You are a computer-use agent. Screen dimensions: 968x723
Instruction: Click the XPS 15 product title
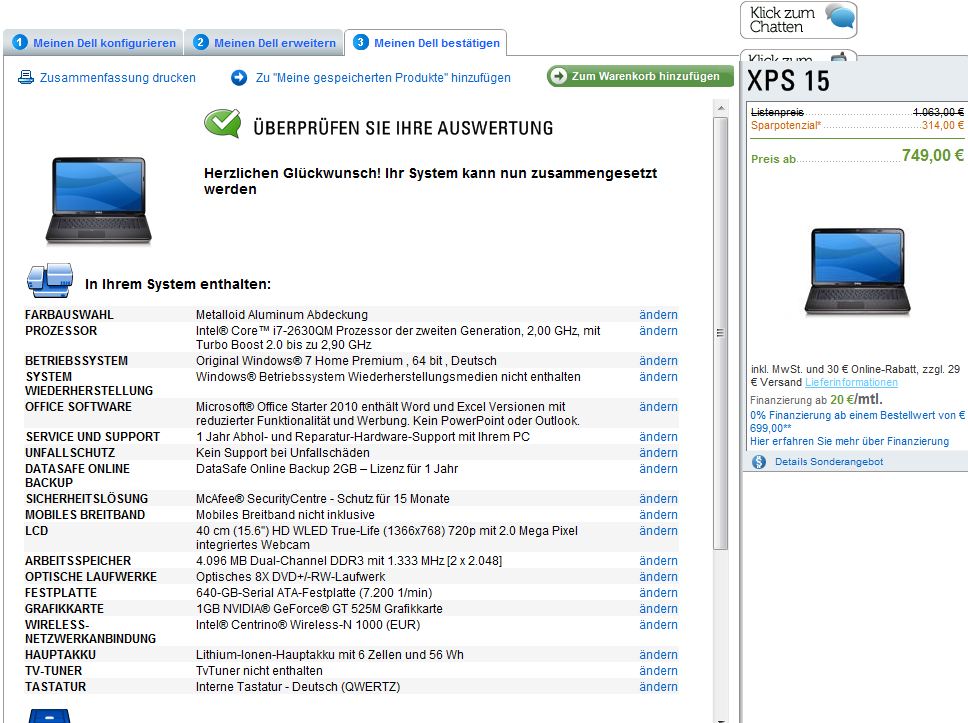point(788,81)
